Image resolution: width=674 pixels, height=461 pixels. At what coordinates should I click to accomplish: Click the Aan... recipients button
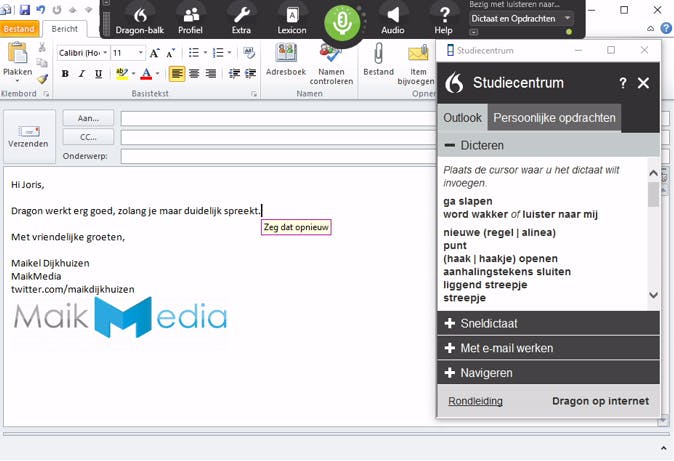[89, 118]
